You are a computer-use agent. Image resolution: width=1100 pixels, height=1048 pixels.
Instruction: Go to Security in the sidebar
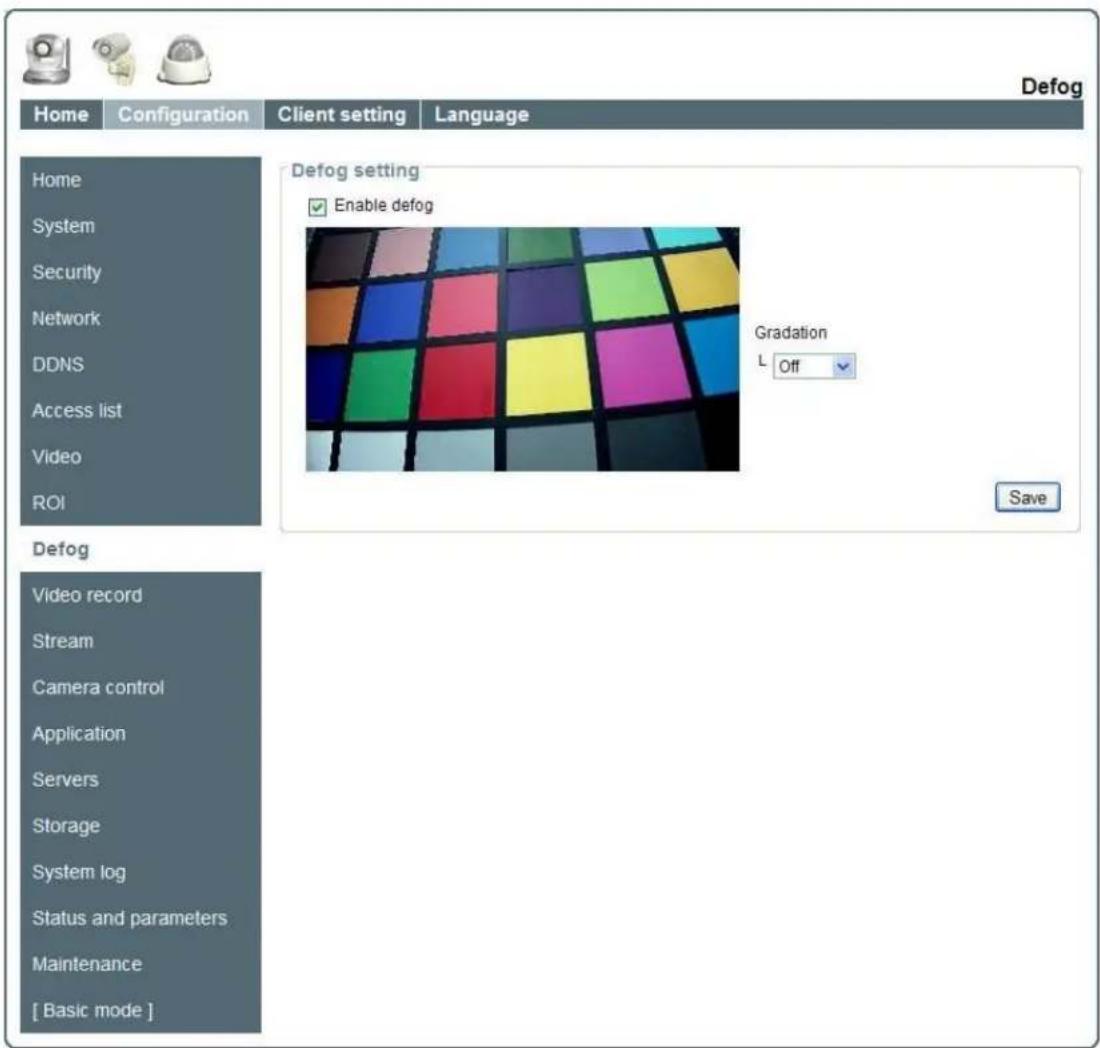pos(140,272)
